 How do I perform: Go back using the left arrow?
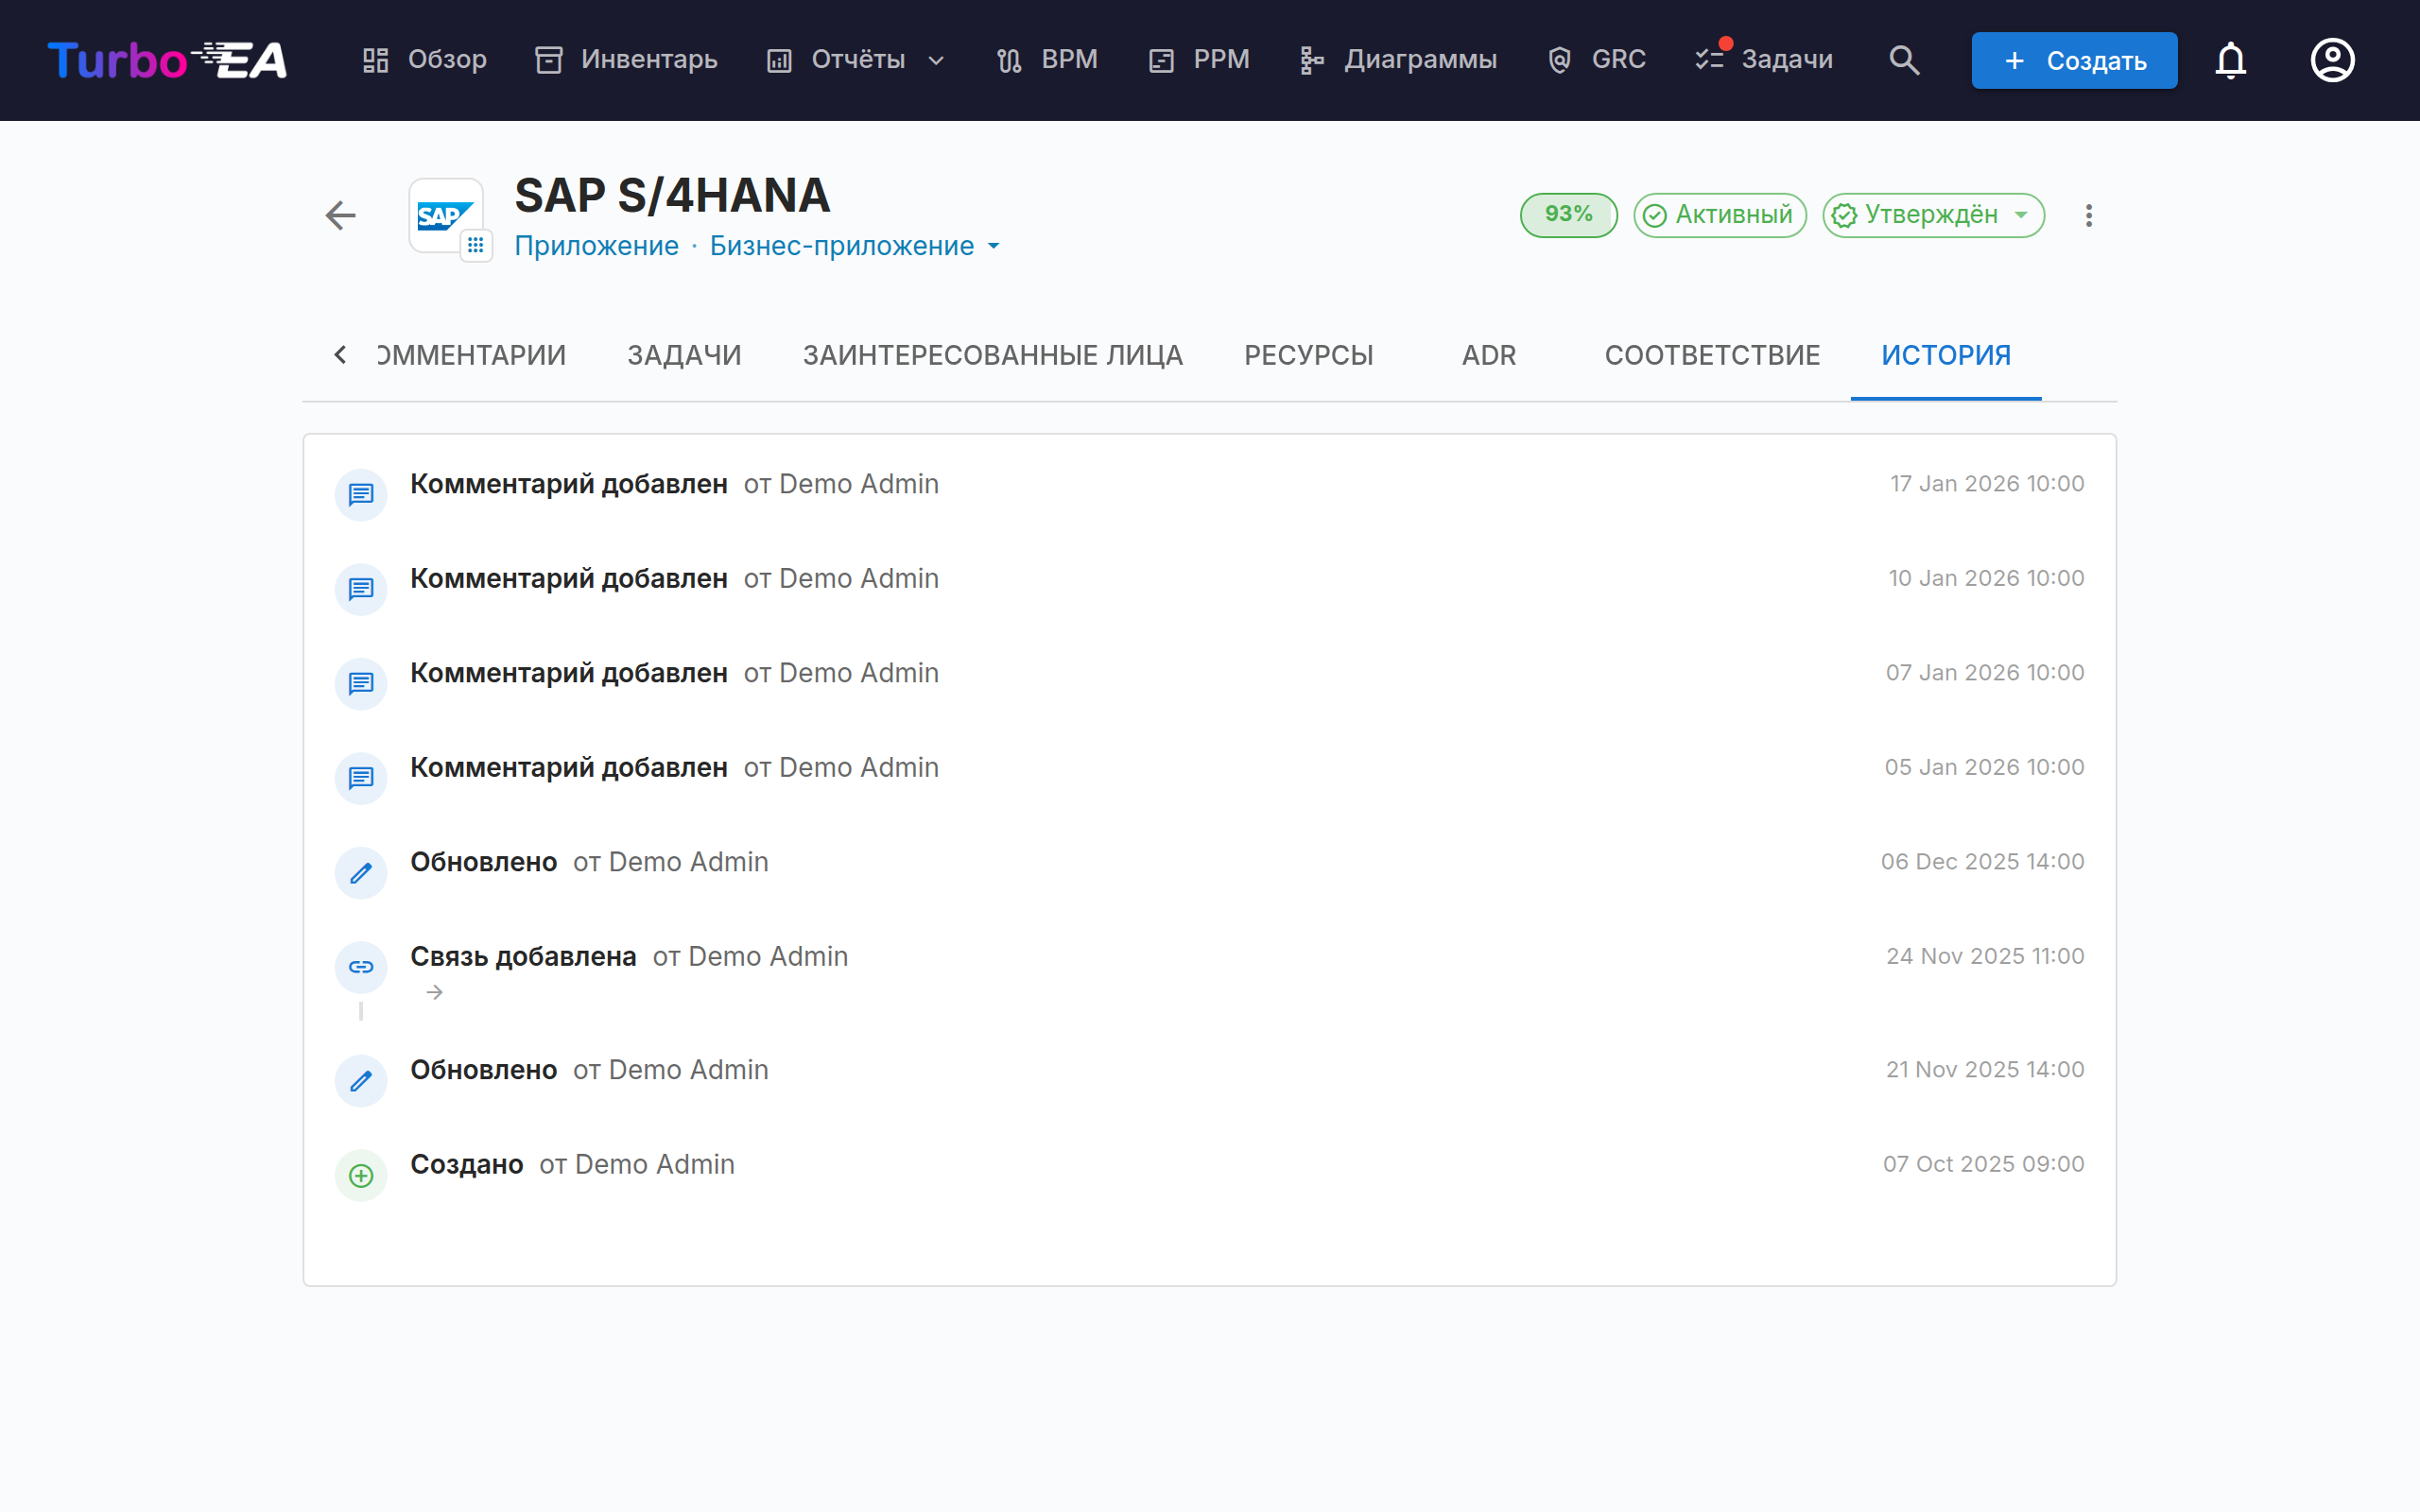coord(341,215)
